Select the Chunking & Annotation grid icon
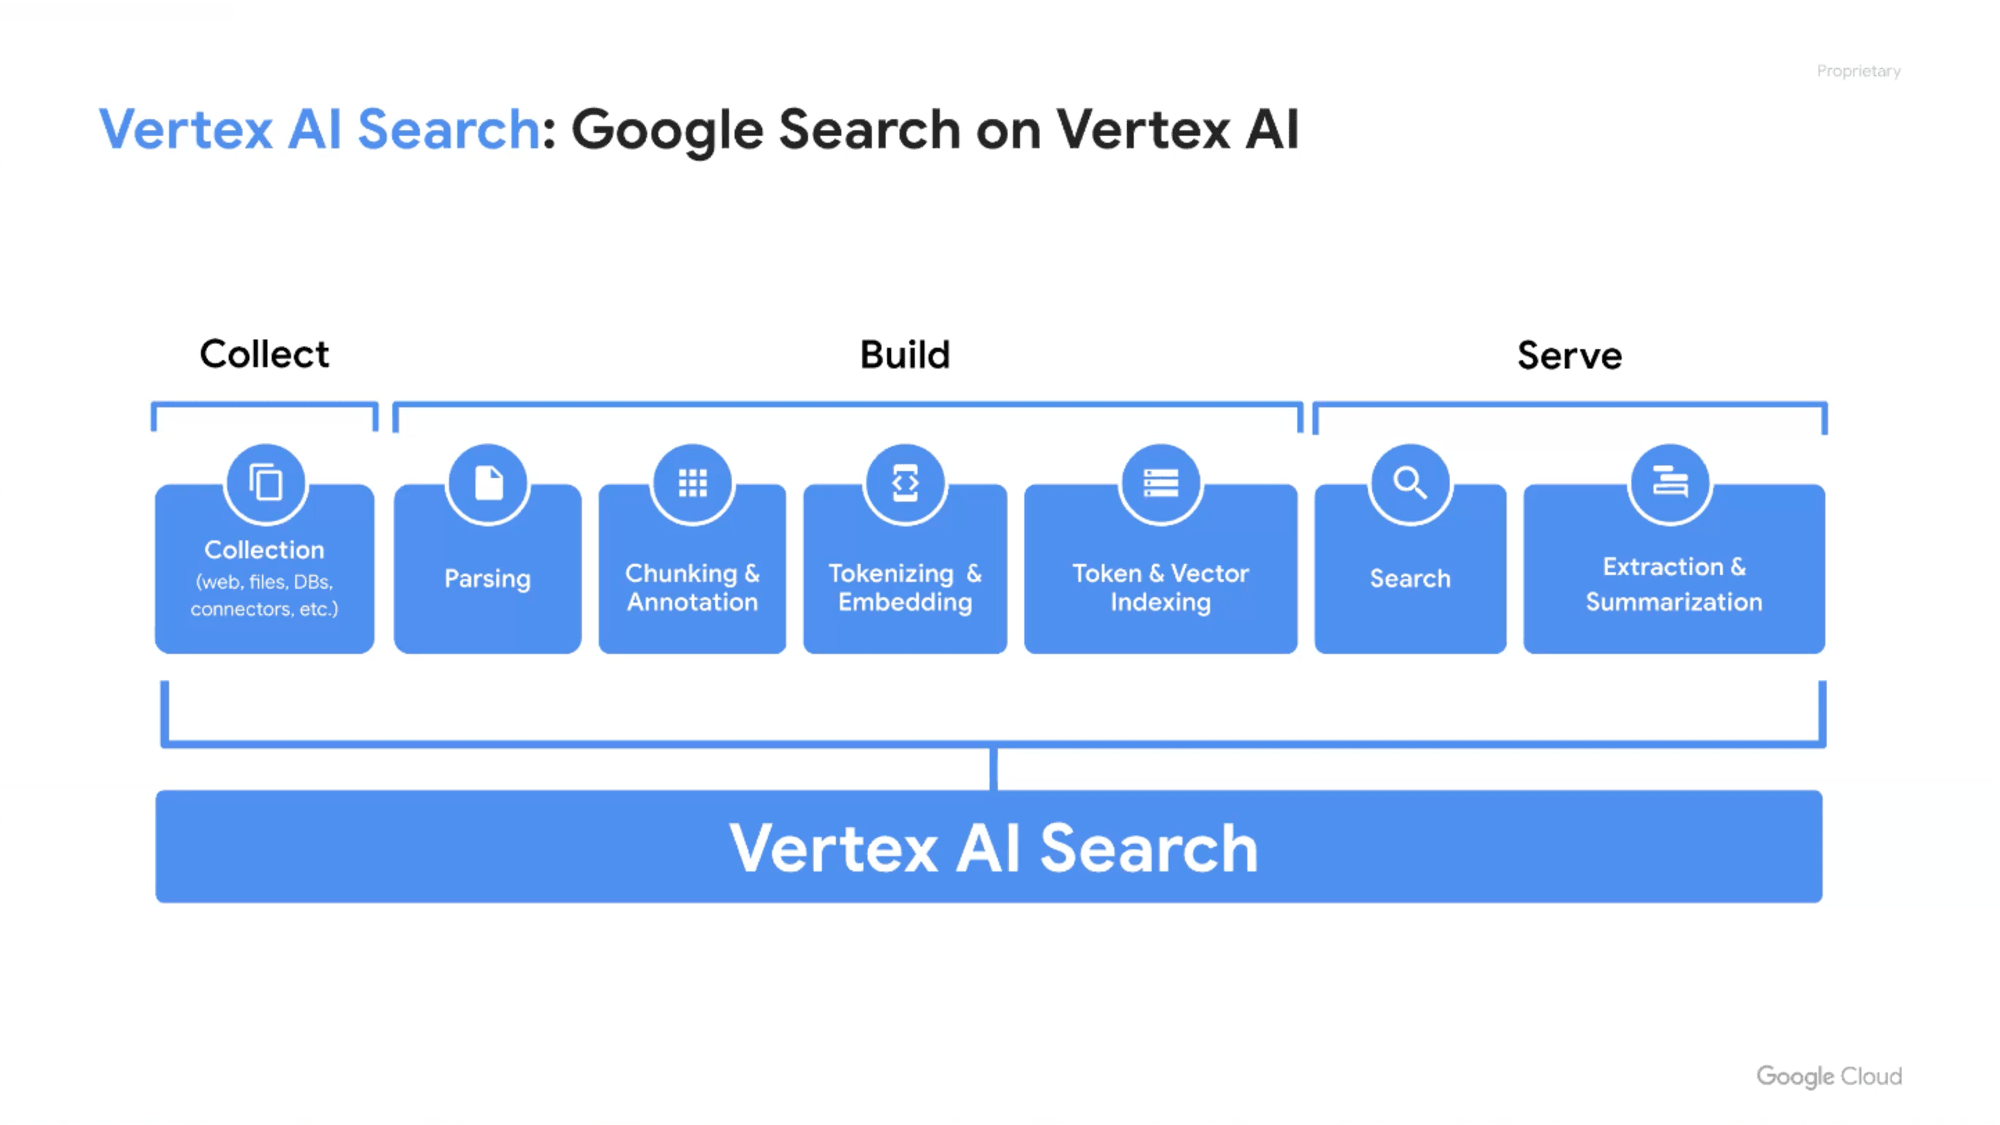 pyautogui.click(x=692, y=482)
